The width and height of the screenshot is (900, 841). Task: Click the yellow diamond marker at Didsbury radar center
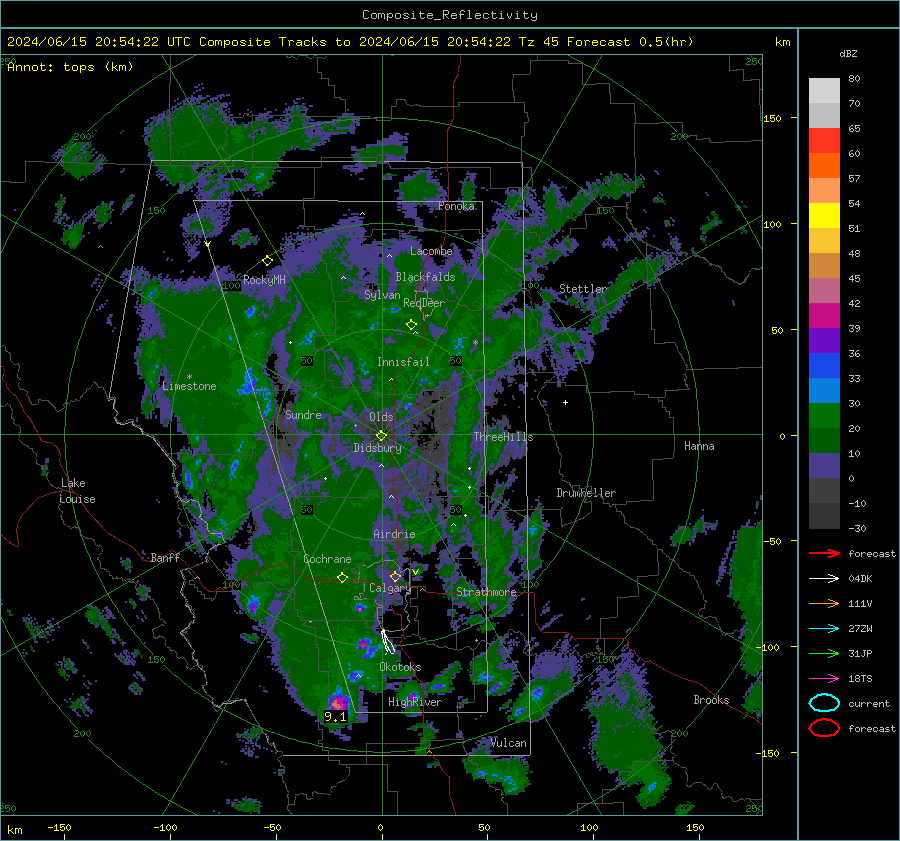381,436
